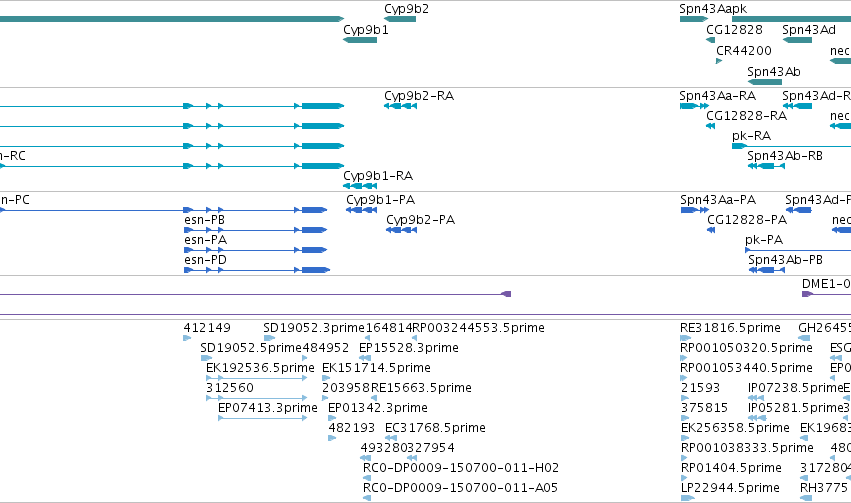Select EST EK192536.5prime

tap(260, 368)
